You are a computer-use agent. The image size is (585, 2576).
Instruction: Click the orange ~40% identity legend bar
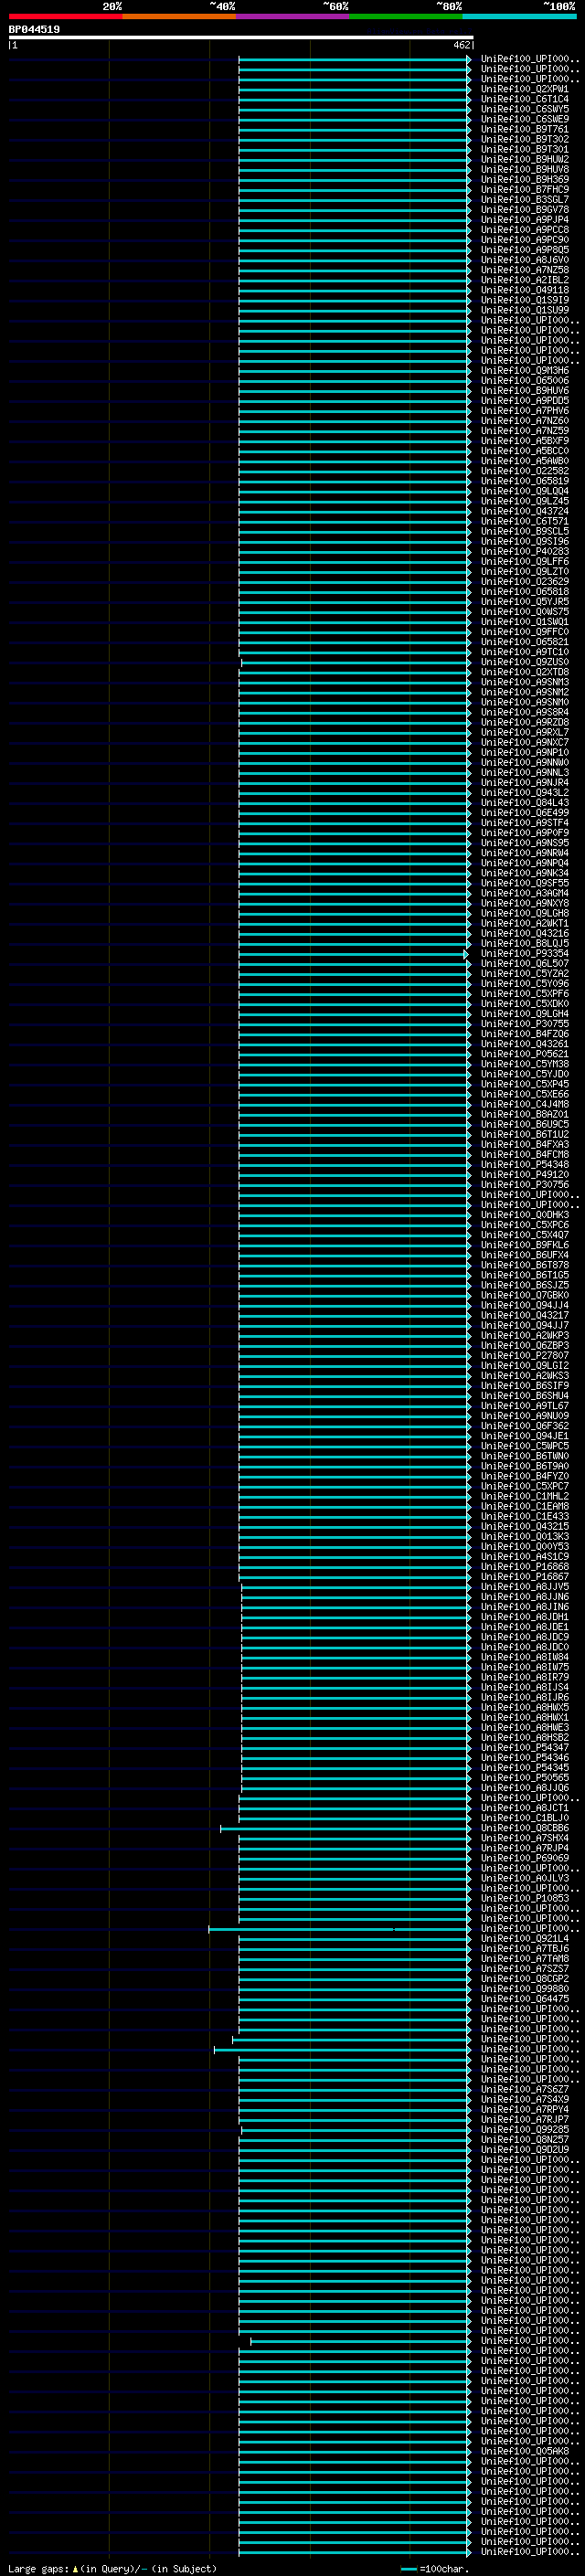pos(179,16)
